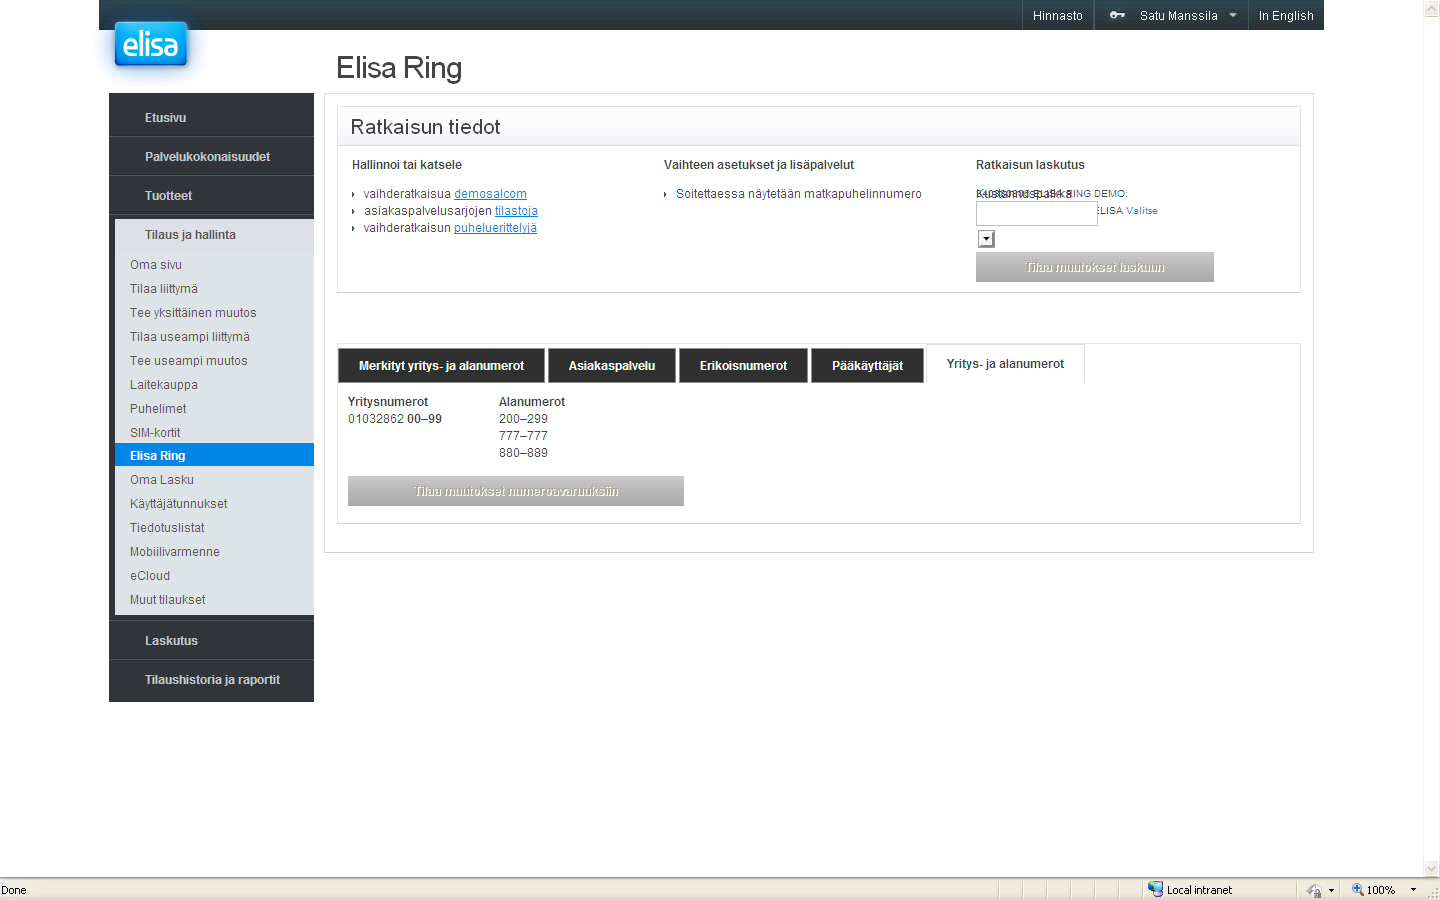Switch to Merkityt yritys- ja alanumerot tab
Image resolution: width=1440 pixels, height=900 pixels.
coord(441,366)
